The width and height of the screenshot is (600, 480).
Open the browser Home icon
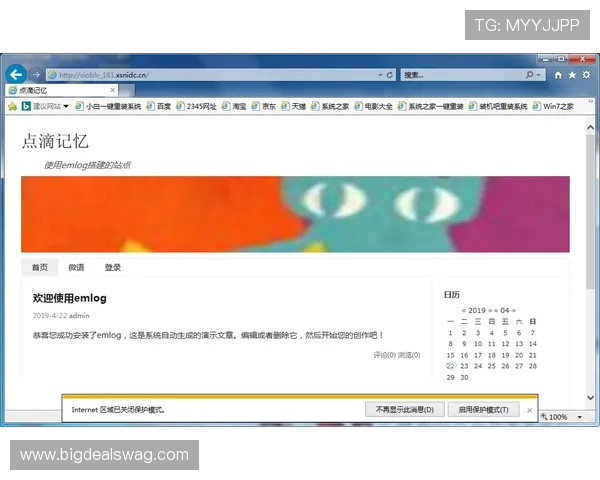[x=558, y=75]
